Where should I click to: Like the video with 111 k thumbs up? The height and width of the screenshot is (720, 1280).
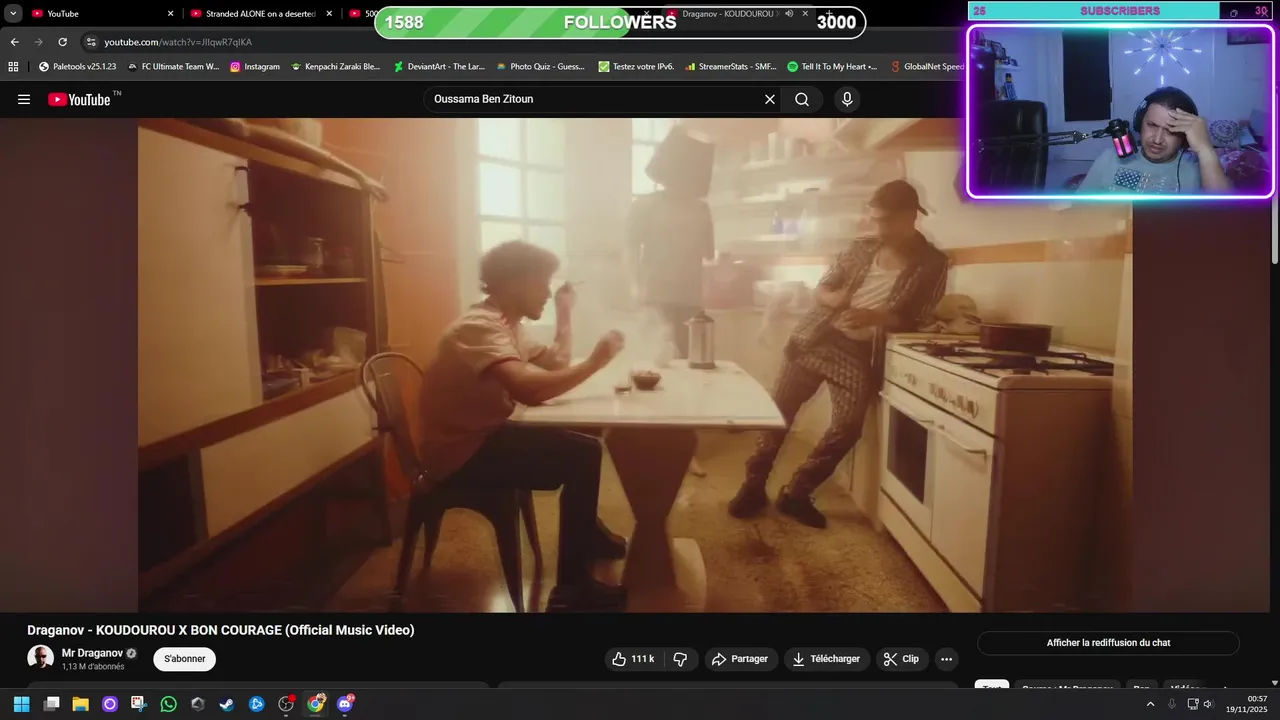[x=633, y=659]
